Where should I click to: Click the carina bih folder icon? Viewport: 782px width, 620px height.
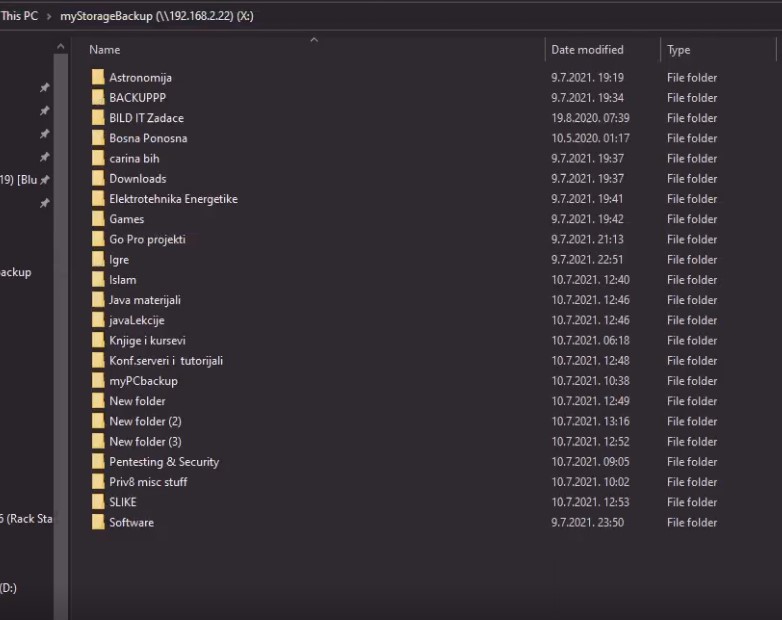click(x=98, y=158)
